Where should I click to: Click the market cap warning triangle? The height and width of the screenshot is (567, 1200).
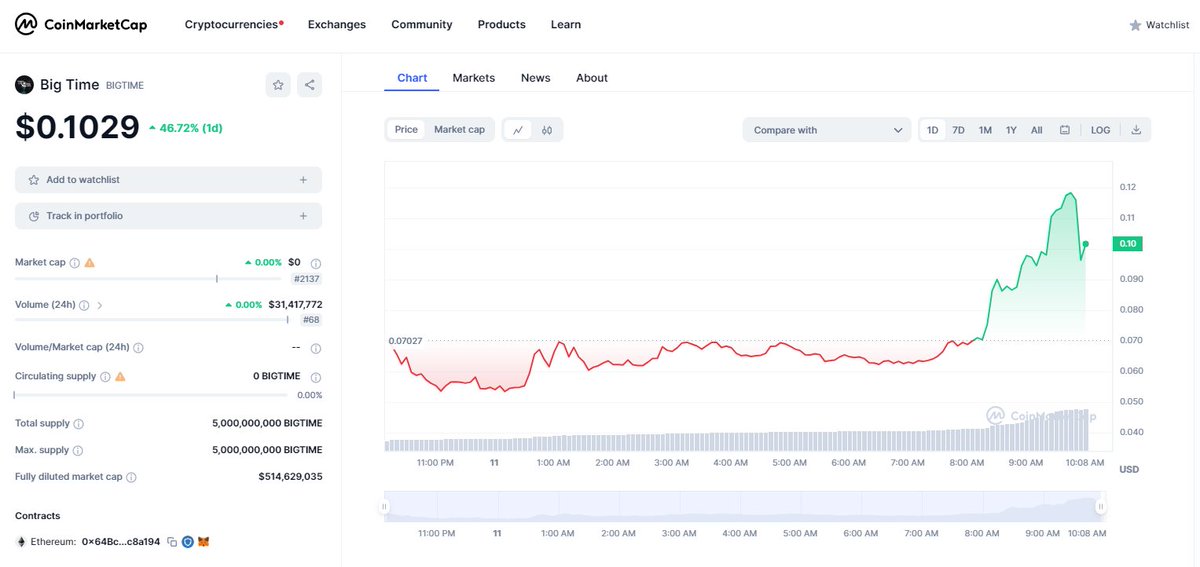point(89,262)
